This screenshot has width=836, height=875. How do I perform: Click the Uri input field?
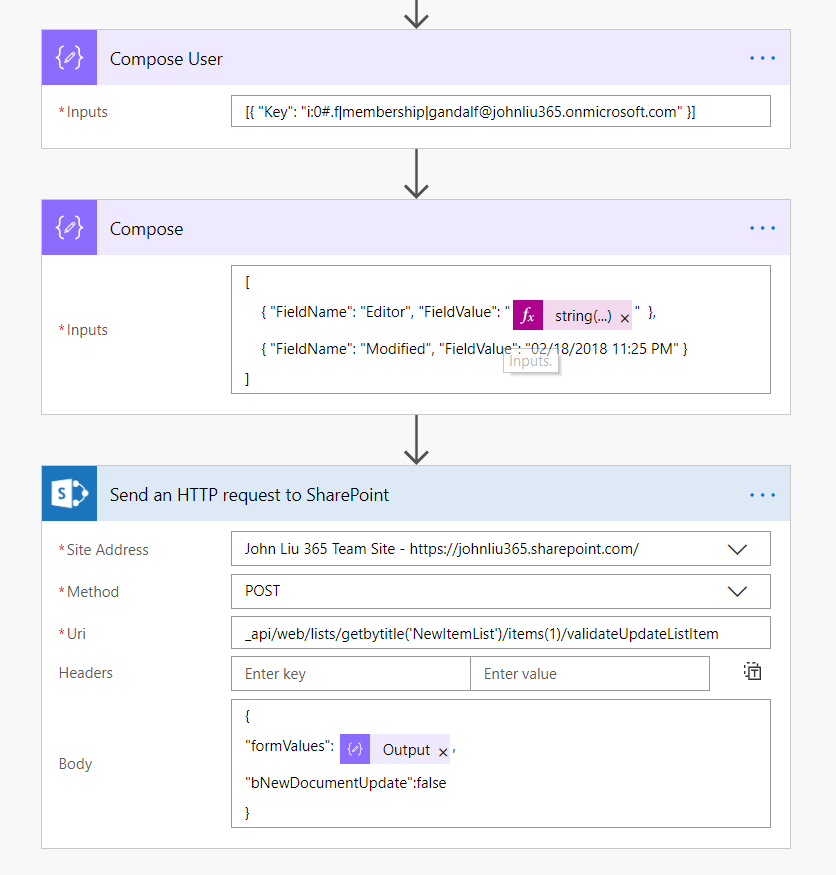[x=500, y=633]
